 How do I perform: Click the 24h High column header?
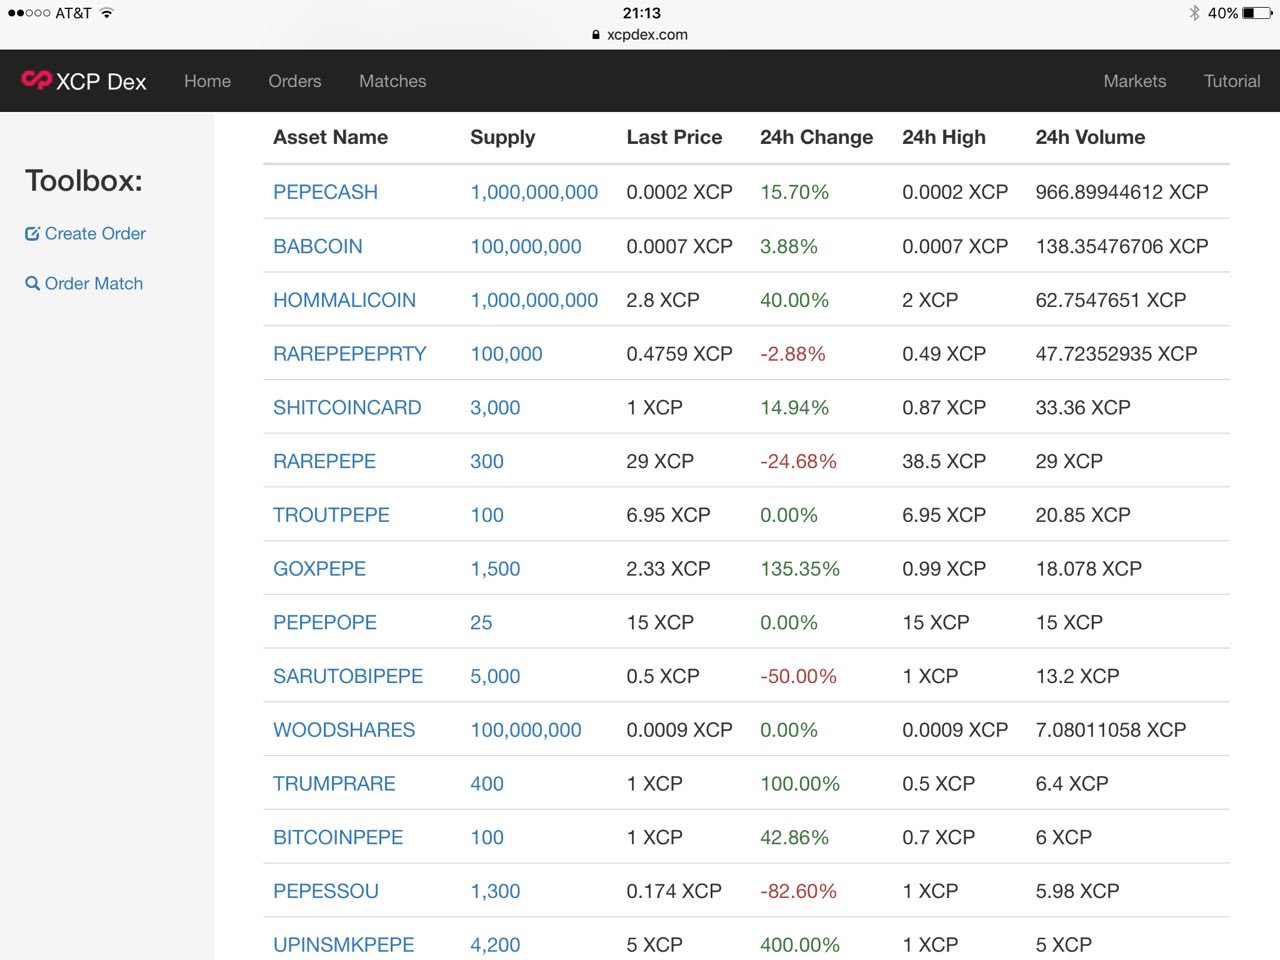pyautogui.click(x=944, y=138)
